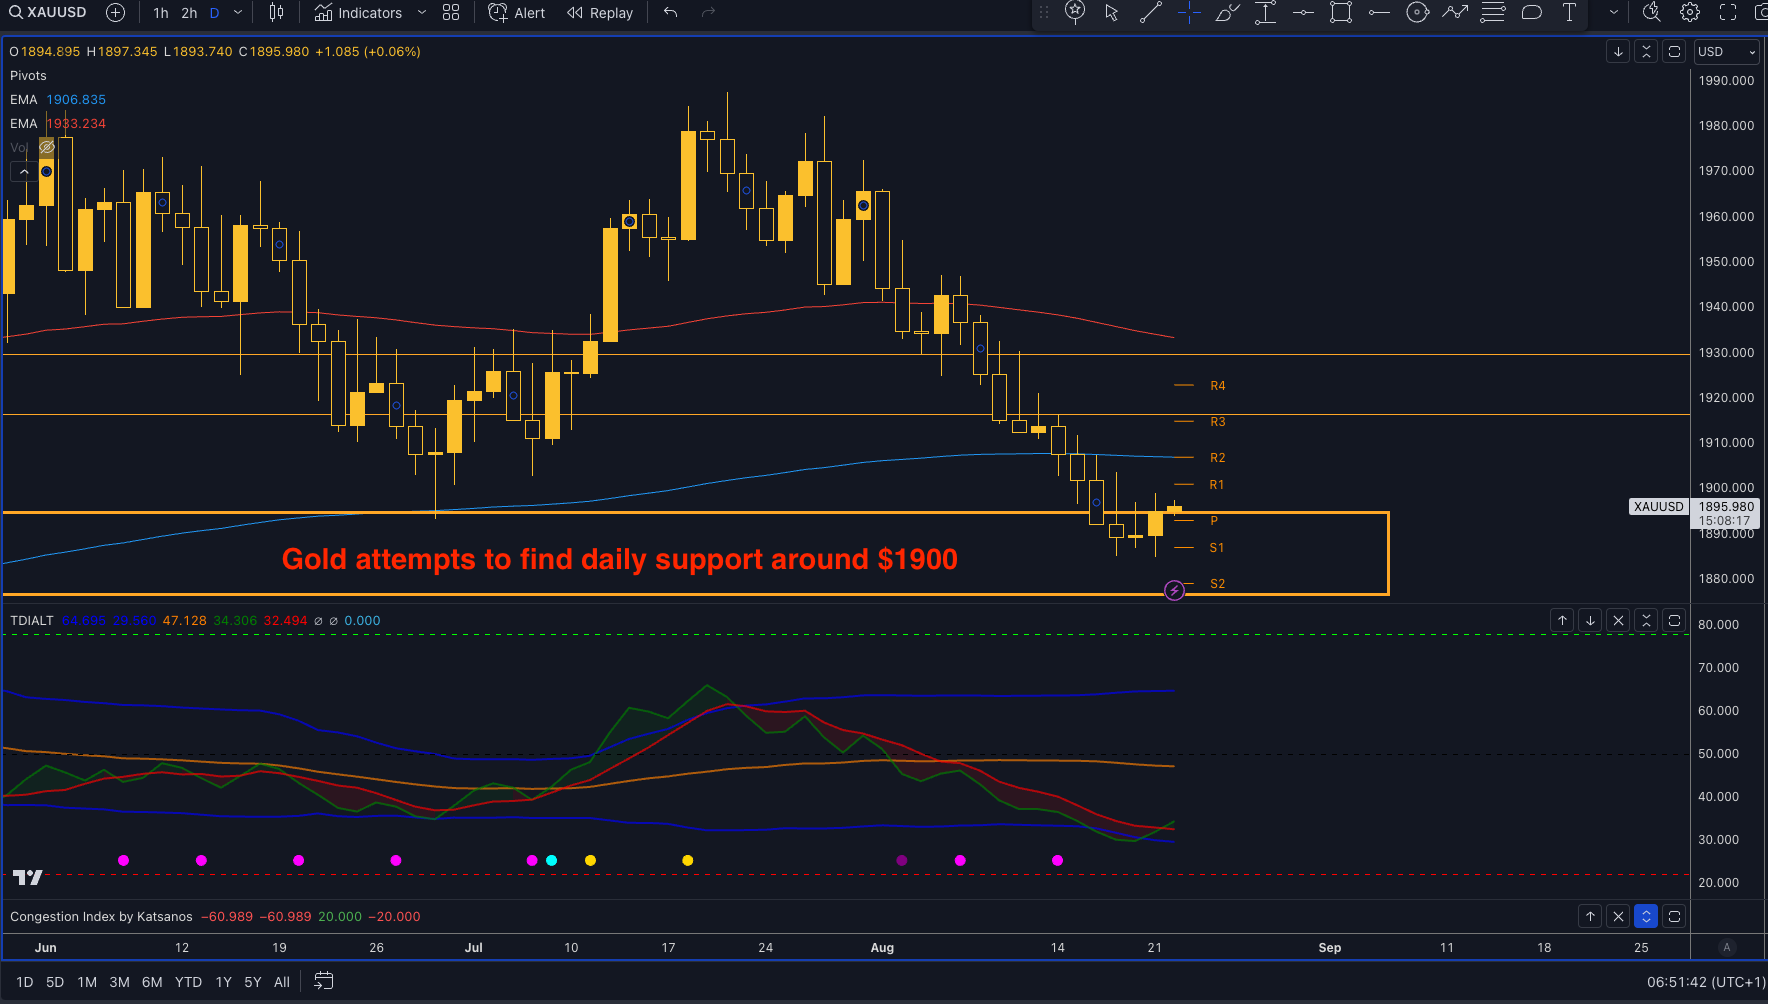Click the XAUUSD symbol search field
1768x1004 pixels.
pos(48,13)
